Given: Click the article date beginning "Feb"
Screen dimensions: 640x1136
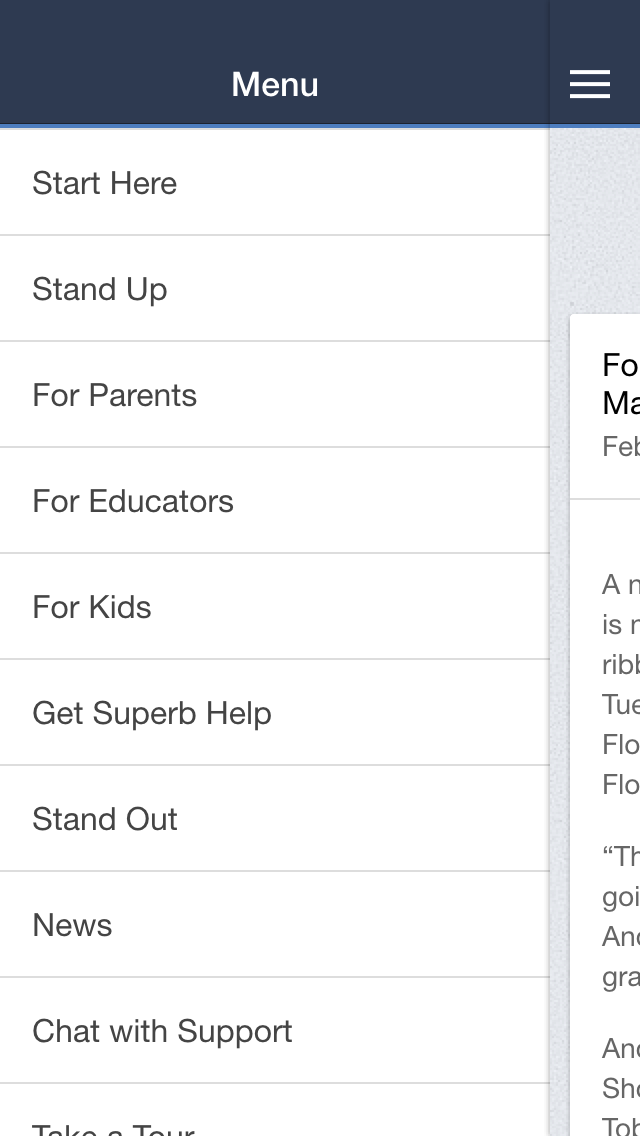Looking at the screenshot, I should (x=621, y=446).
